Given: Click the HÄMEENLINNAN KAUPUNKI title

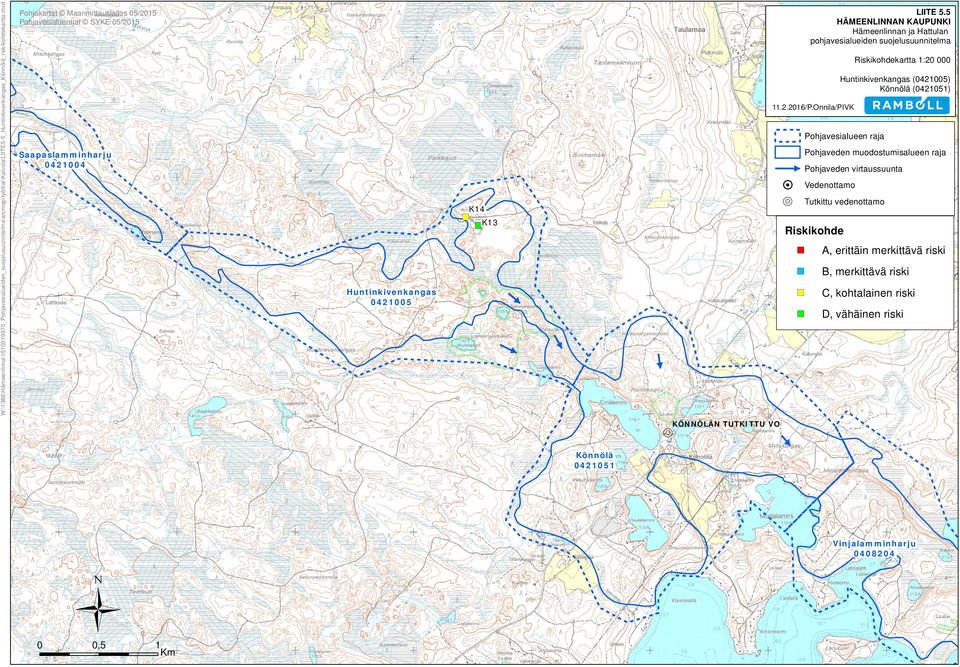Looking at the screenshot, I should (x=893, y=21).
